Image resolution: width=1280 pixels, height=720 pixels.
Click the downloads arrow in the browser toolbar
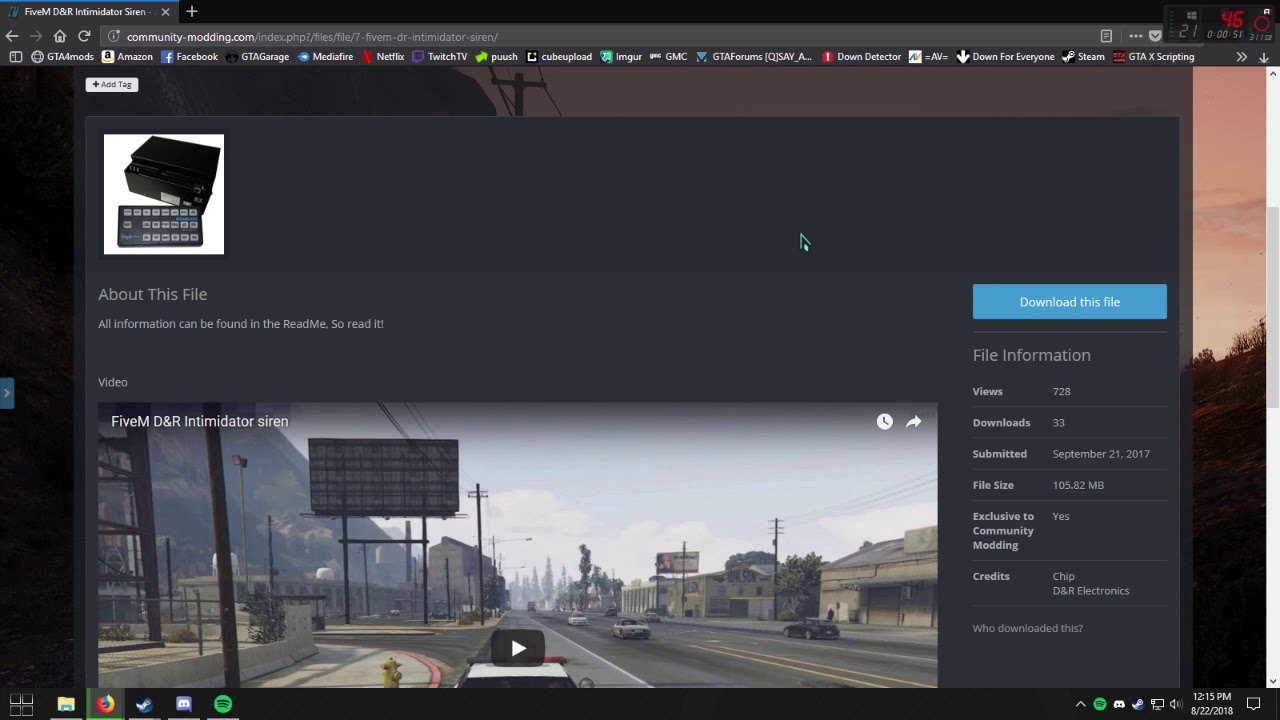point(1264,57)
